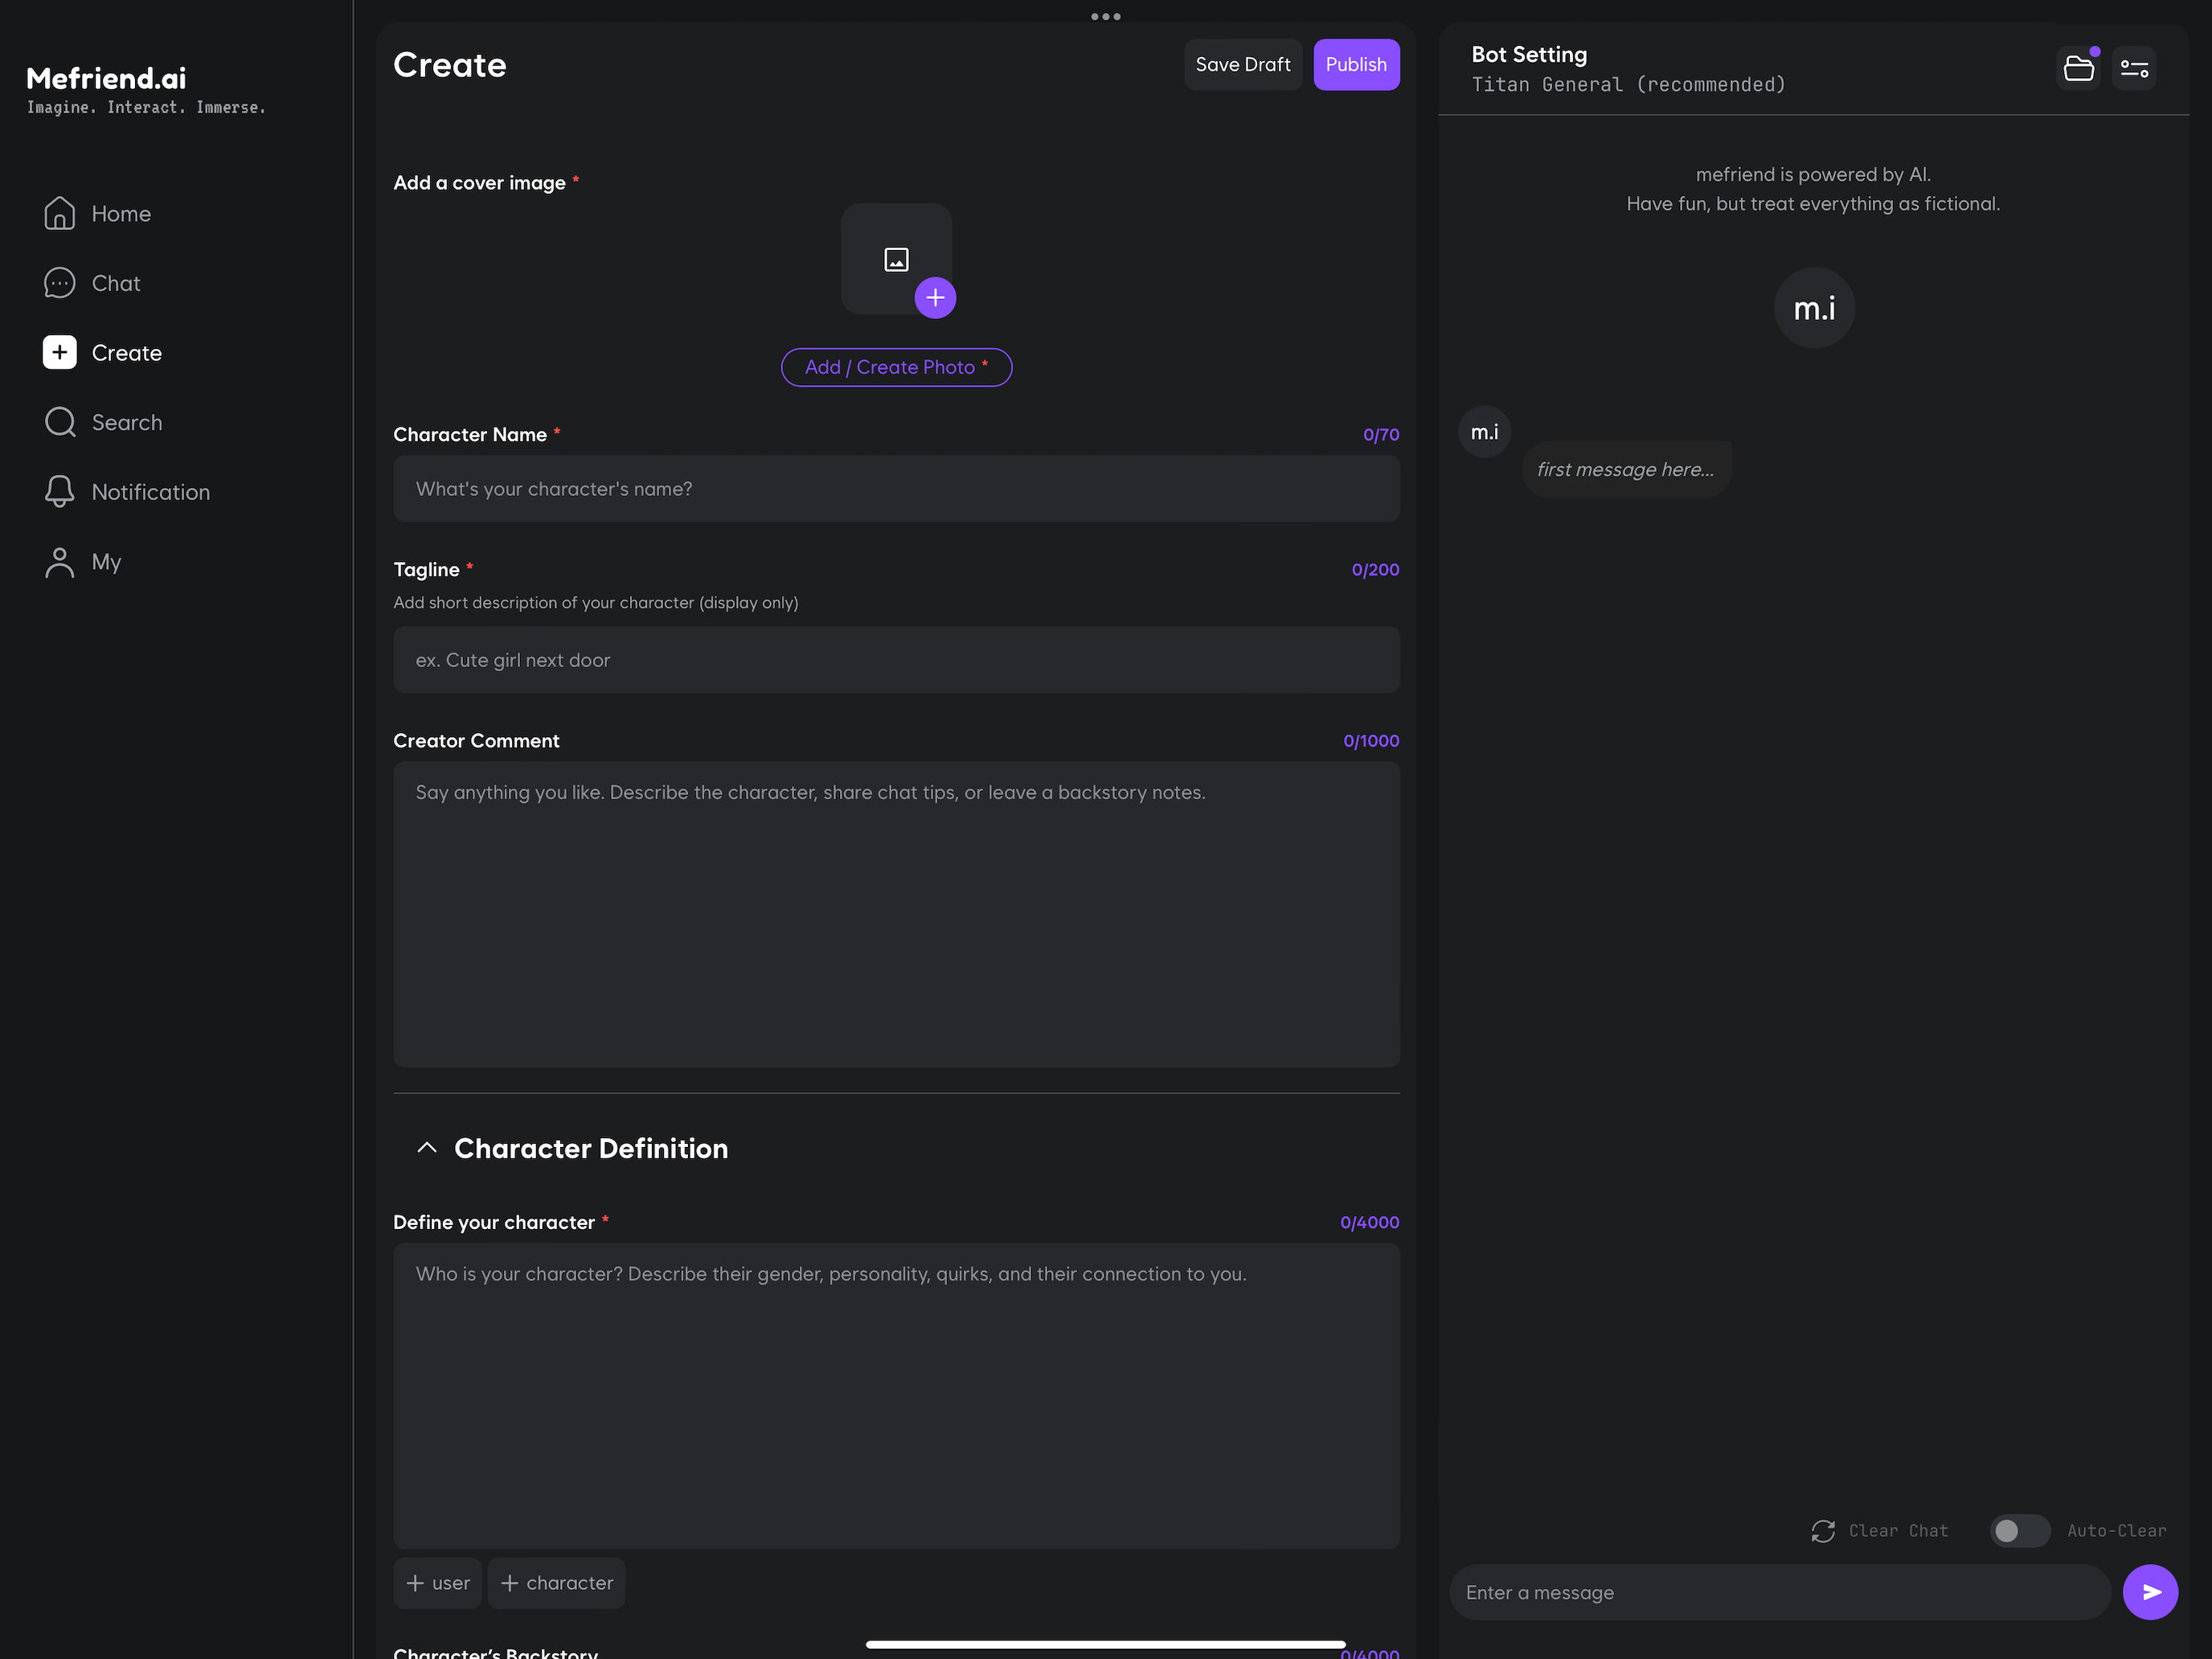The image size is (2212, 1659).
Task: Open Chat via its bubble icon
Action: 59,283
